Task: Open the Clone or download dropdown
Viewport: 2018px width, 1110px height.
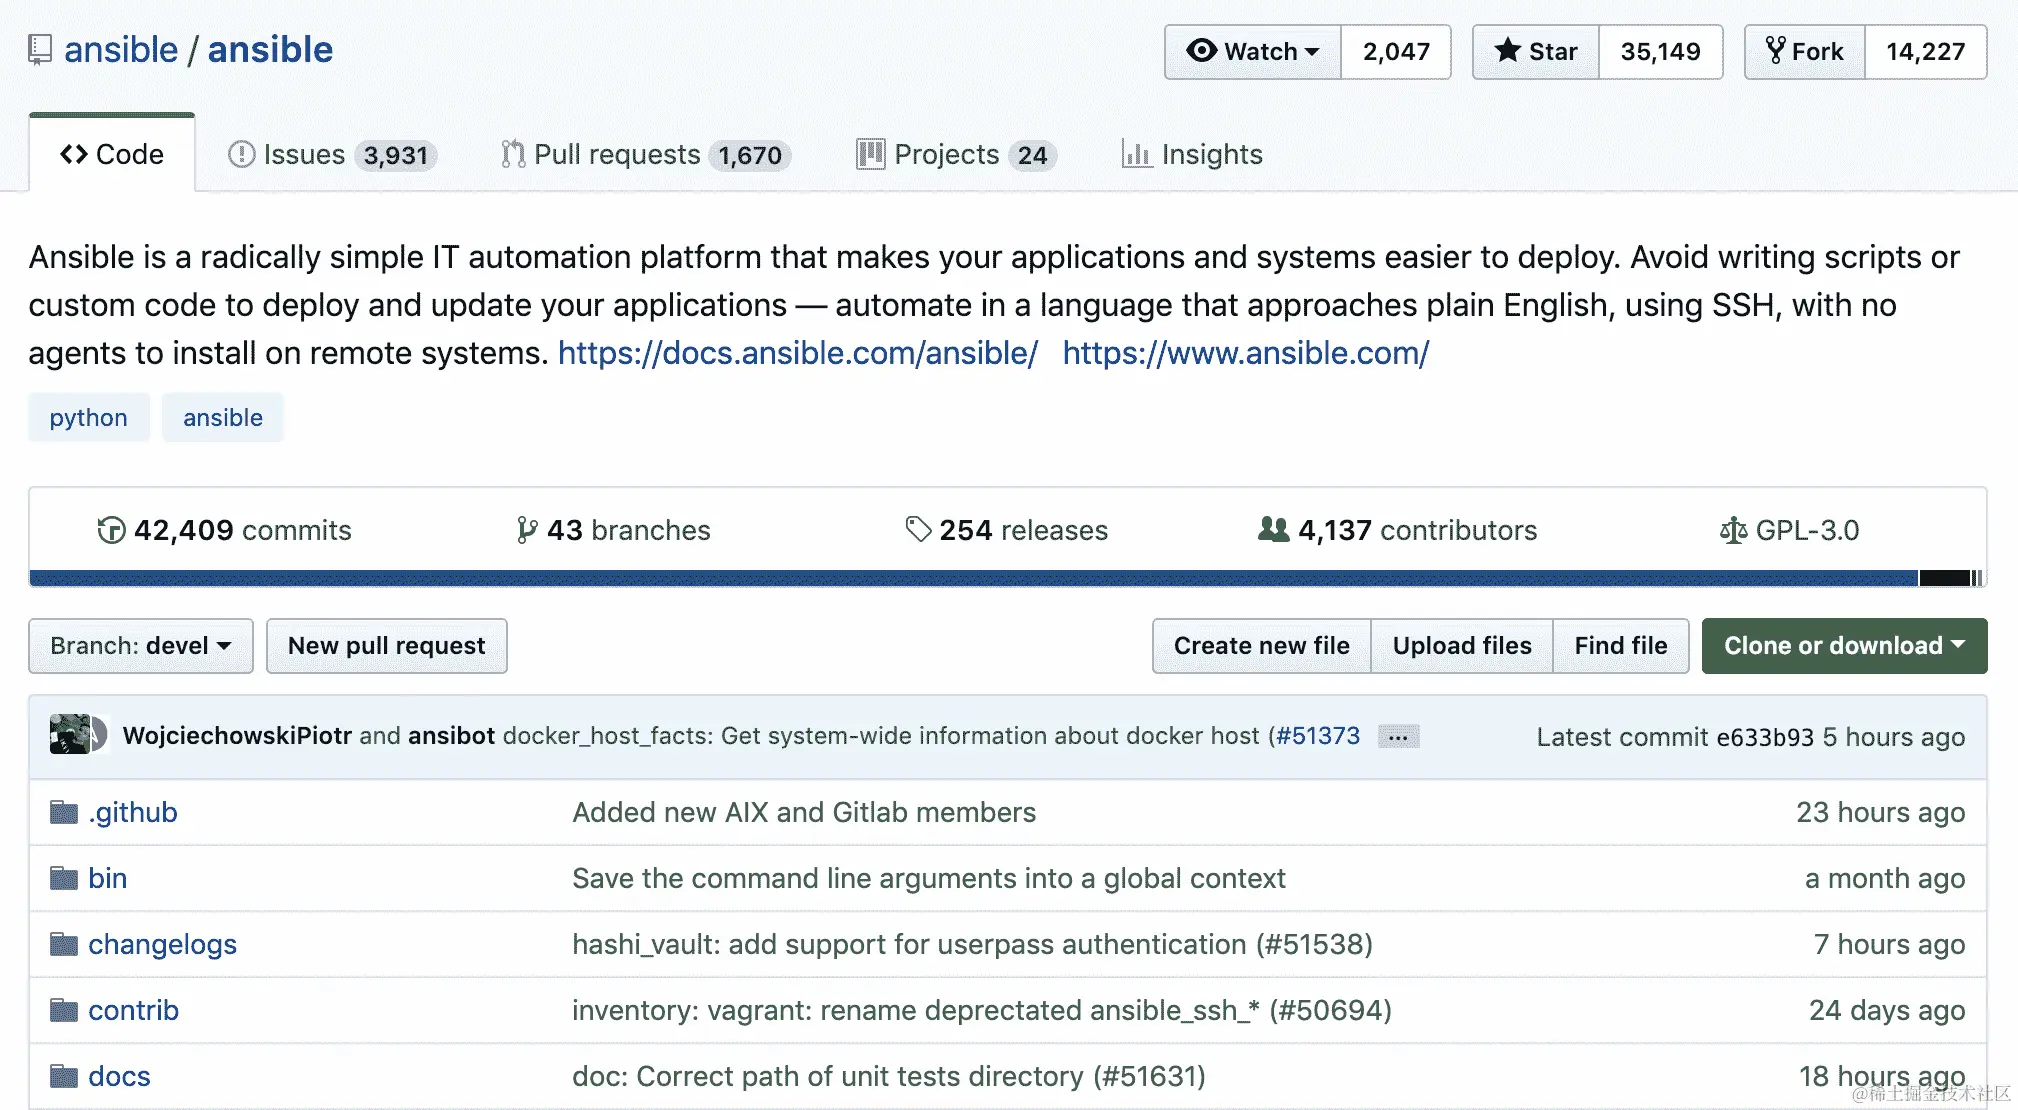Action: pyautogui.click(x=1844, y=646)
